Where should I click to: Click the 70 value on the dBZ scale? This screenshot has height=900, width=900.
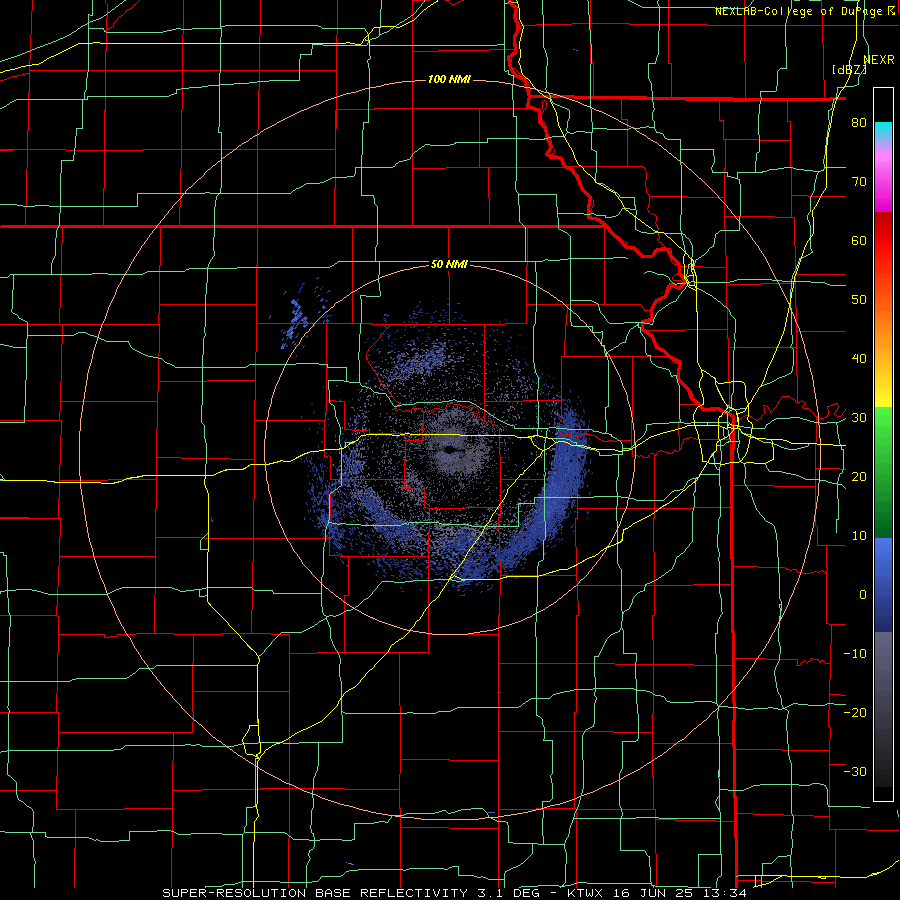click(859, 181)
